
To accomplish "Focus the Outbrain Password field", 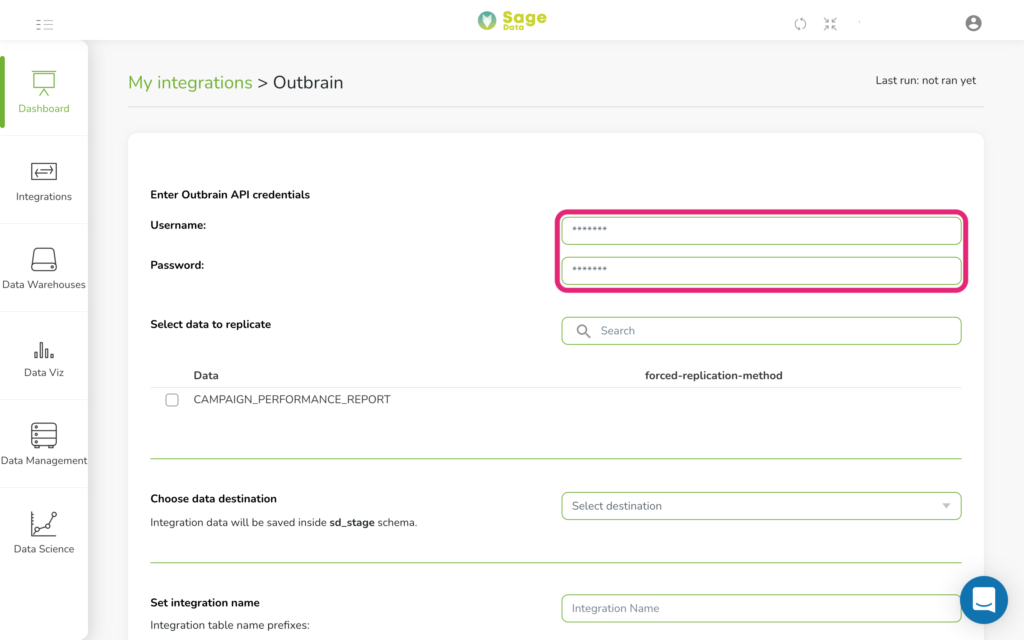I will (x=761, y=270).
